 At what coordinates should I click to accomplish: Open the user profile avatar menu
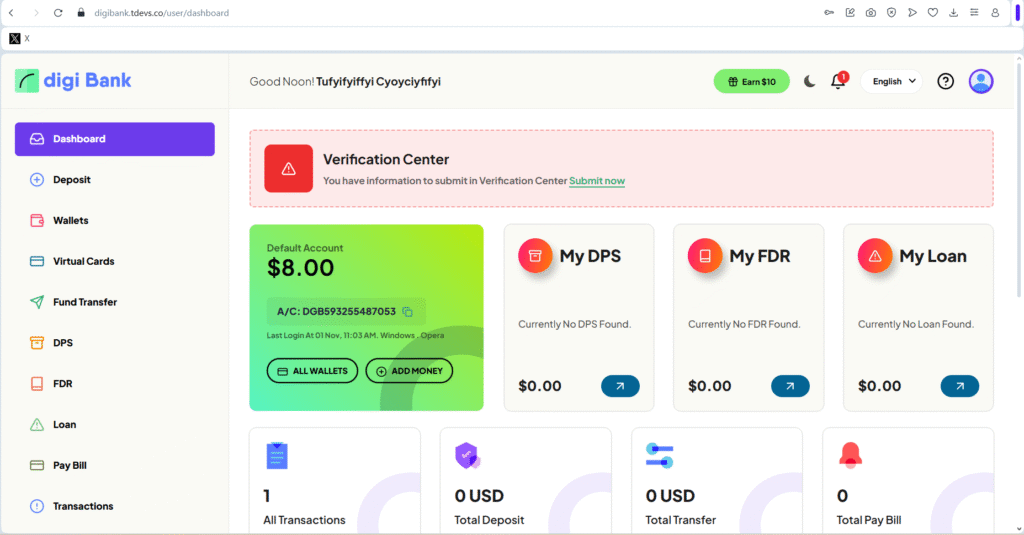(981, 82)
